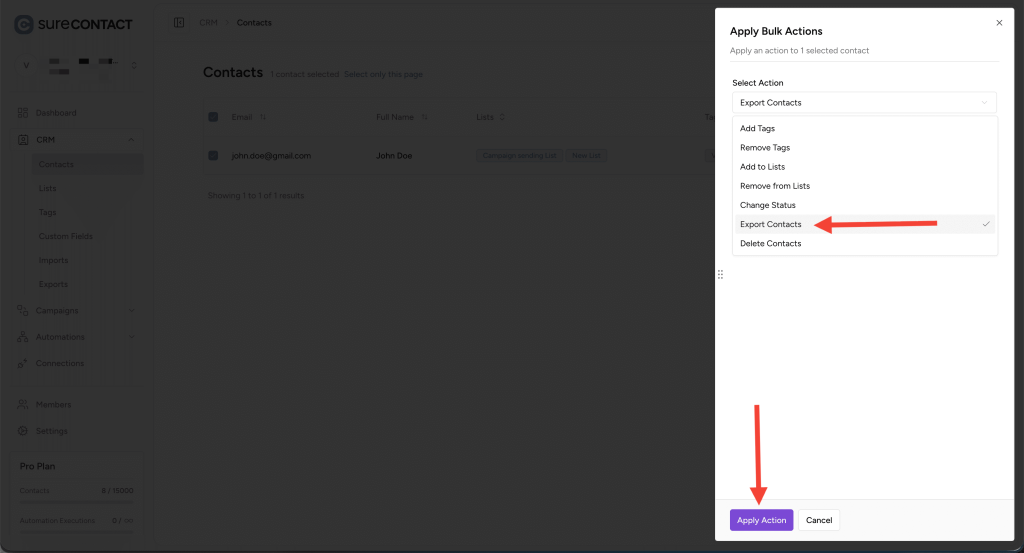Screen dimensions: 1024x553
Task: Click the Apply Action button
Action: (x=761, y=520)
